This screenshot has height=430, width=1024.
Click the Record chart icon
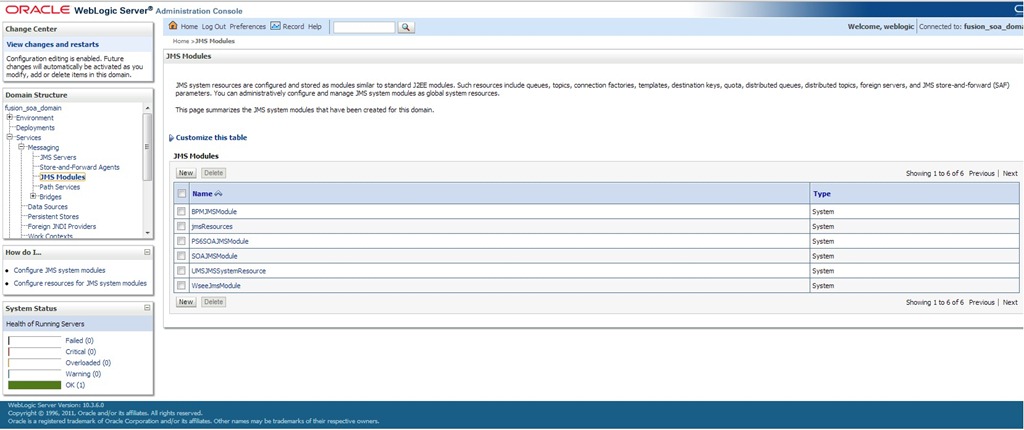[x=275, y=26]
